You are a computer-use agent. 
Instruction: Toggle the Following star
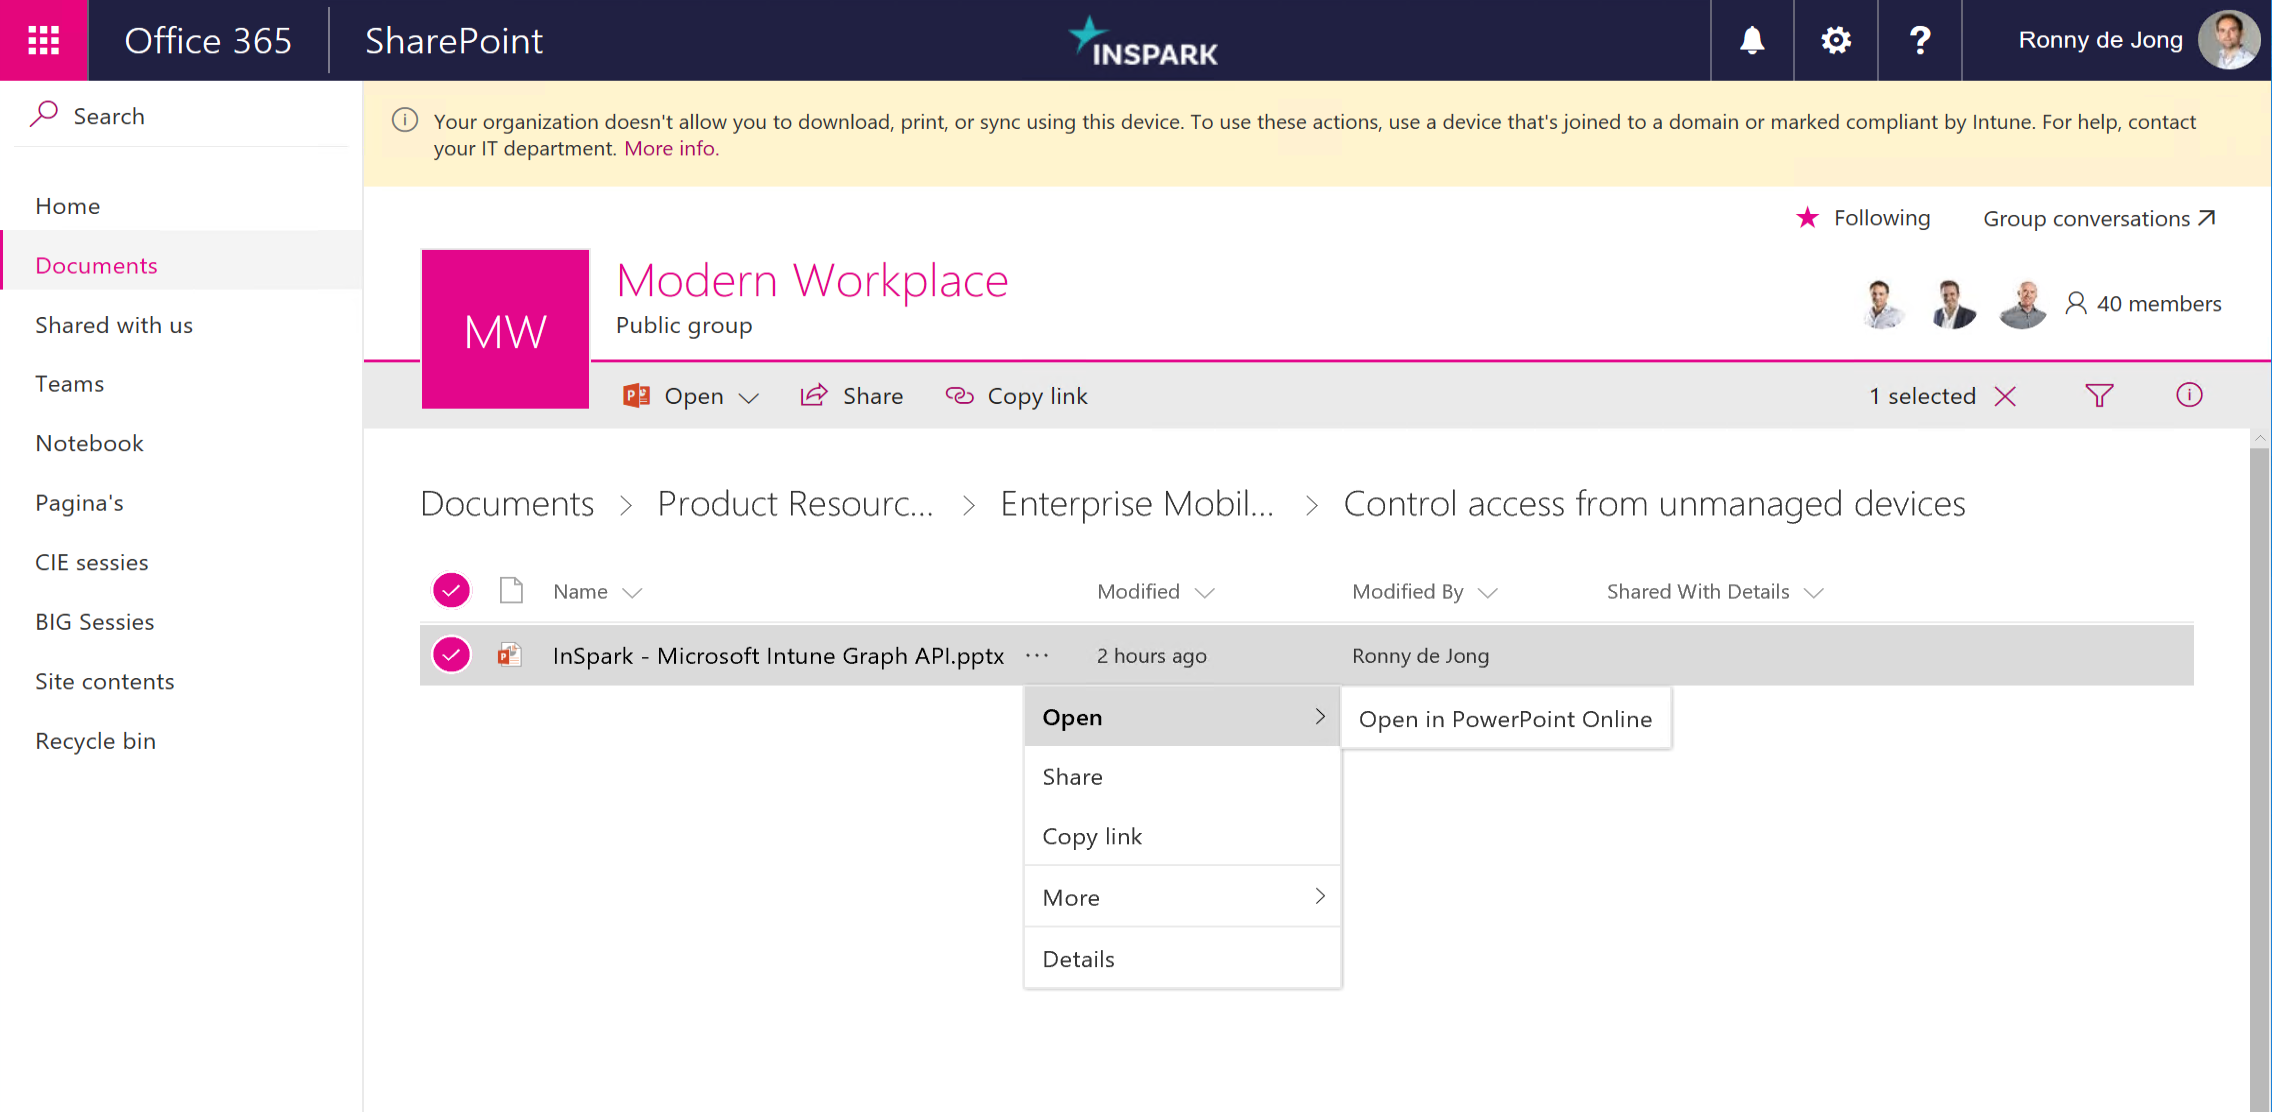(1807, 218)
